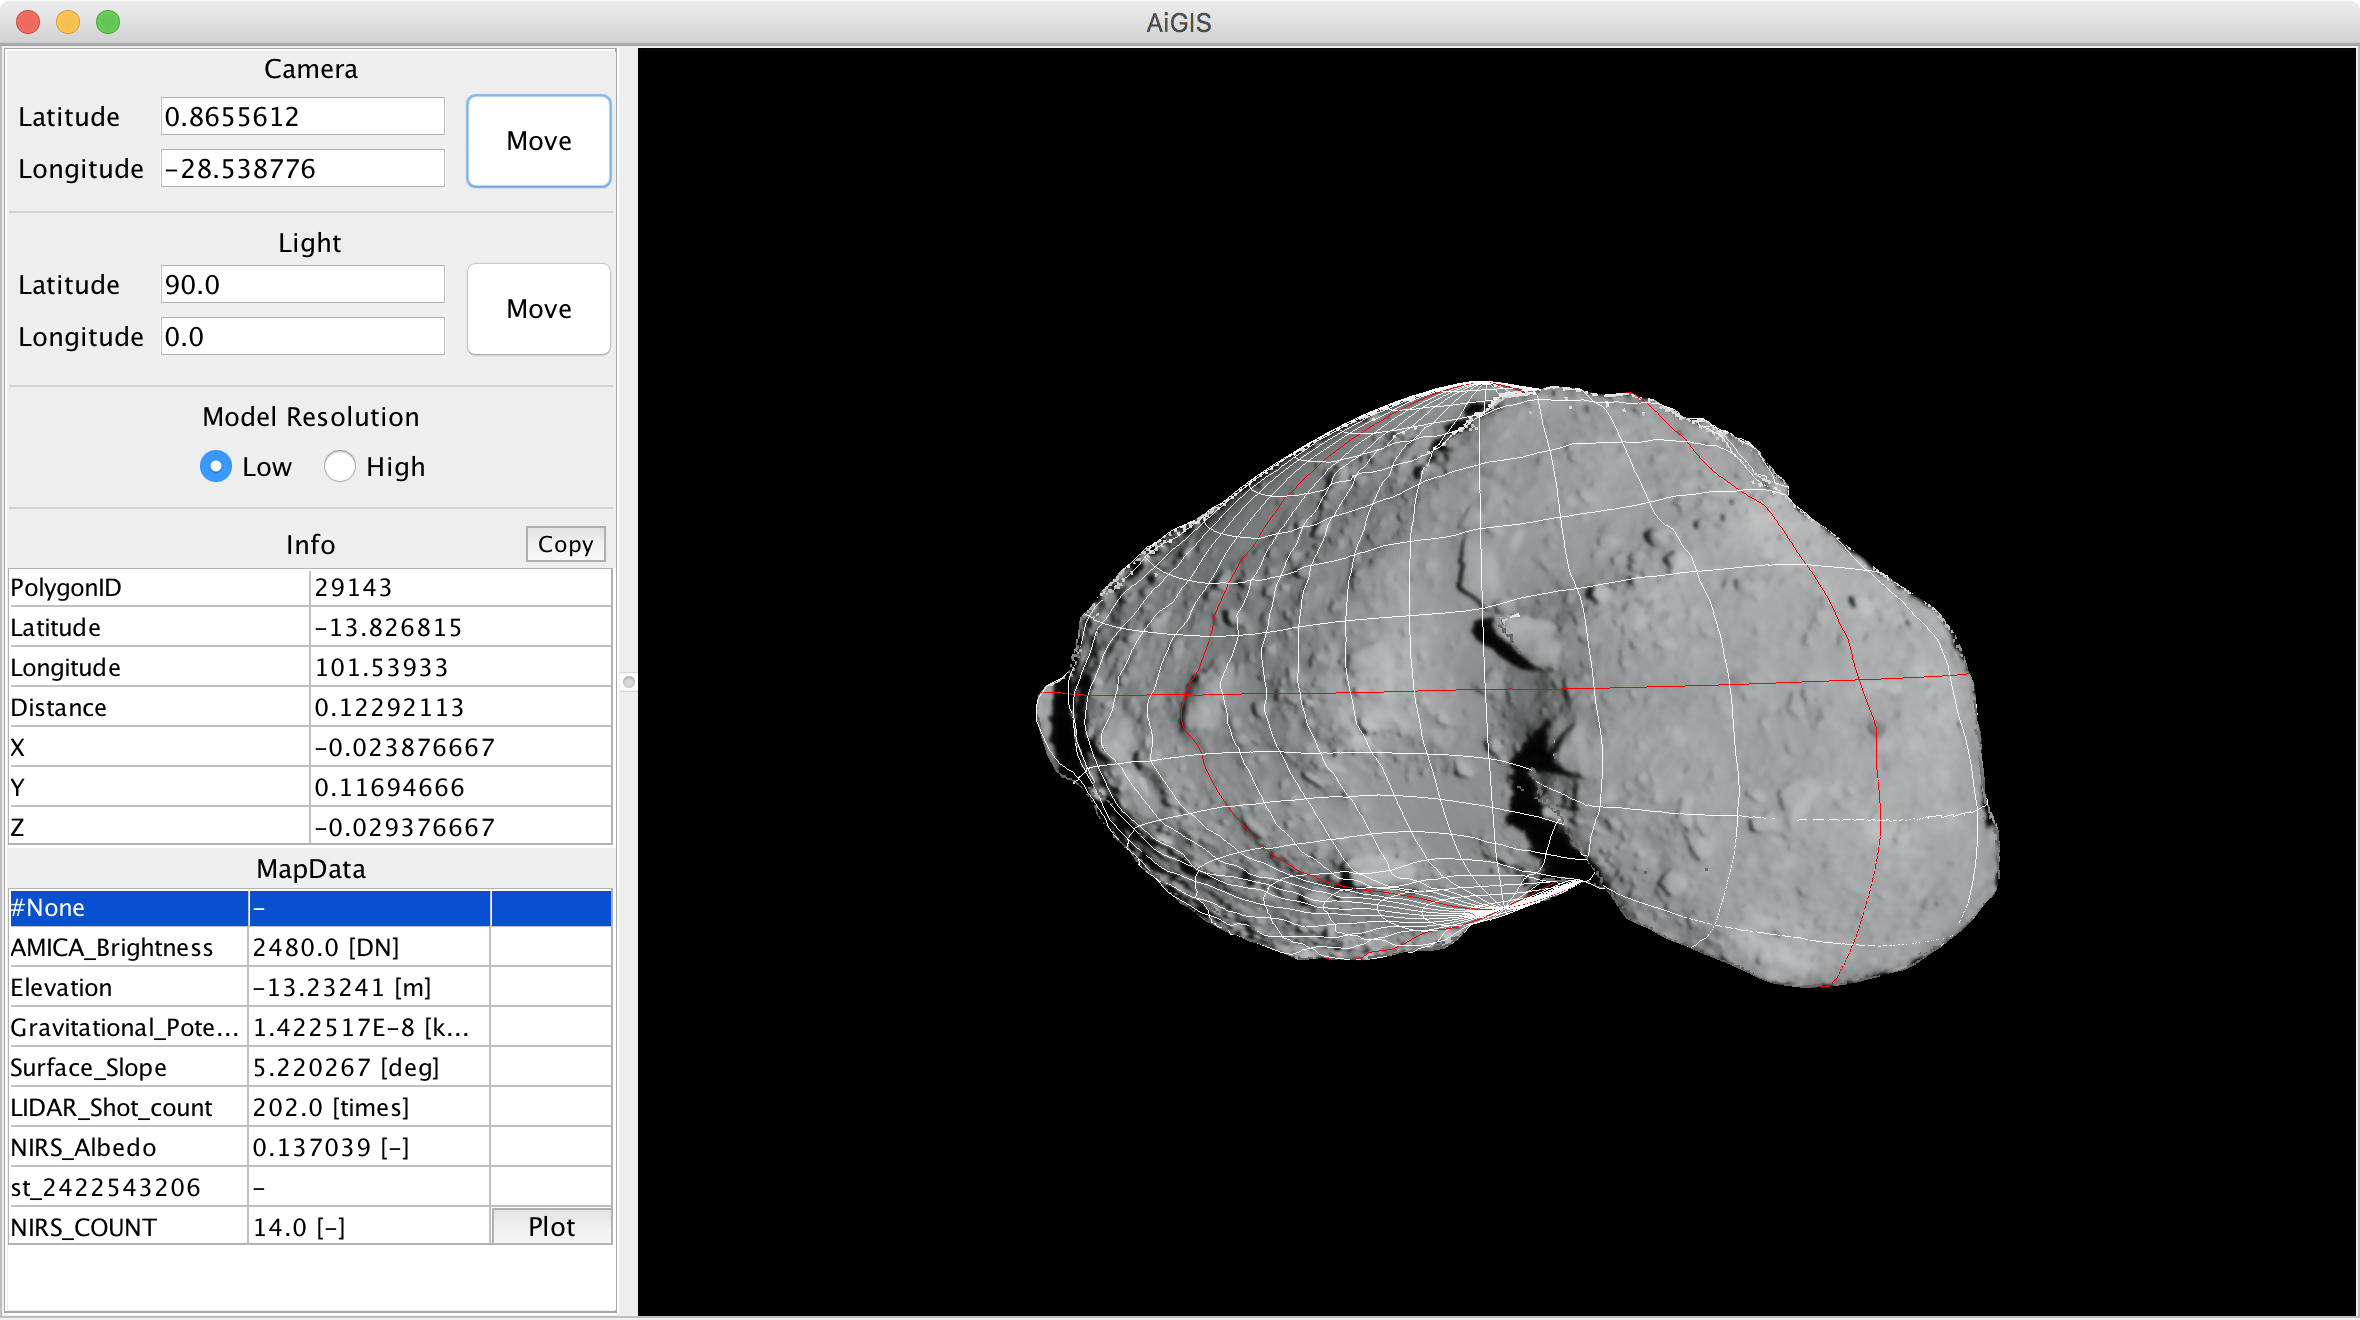Select the Elevation map row
Viewport: 2360px width, 1320px height.
click(x=128, y=988)
